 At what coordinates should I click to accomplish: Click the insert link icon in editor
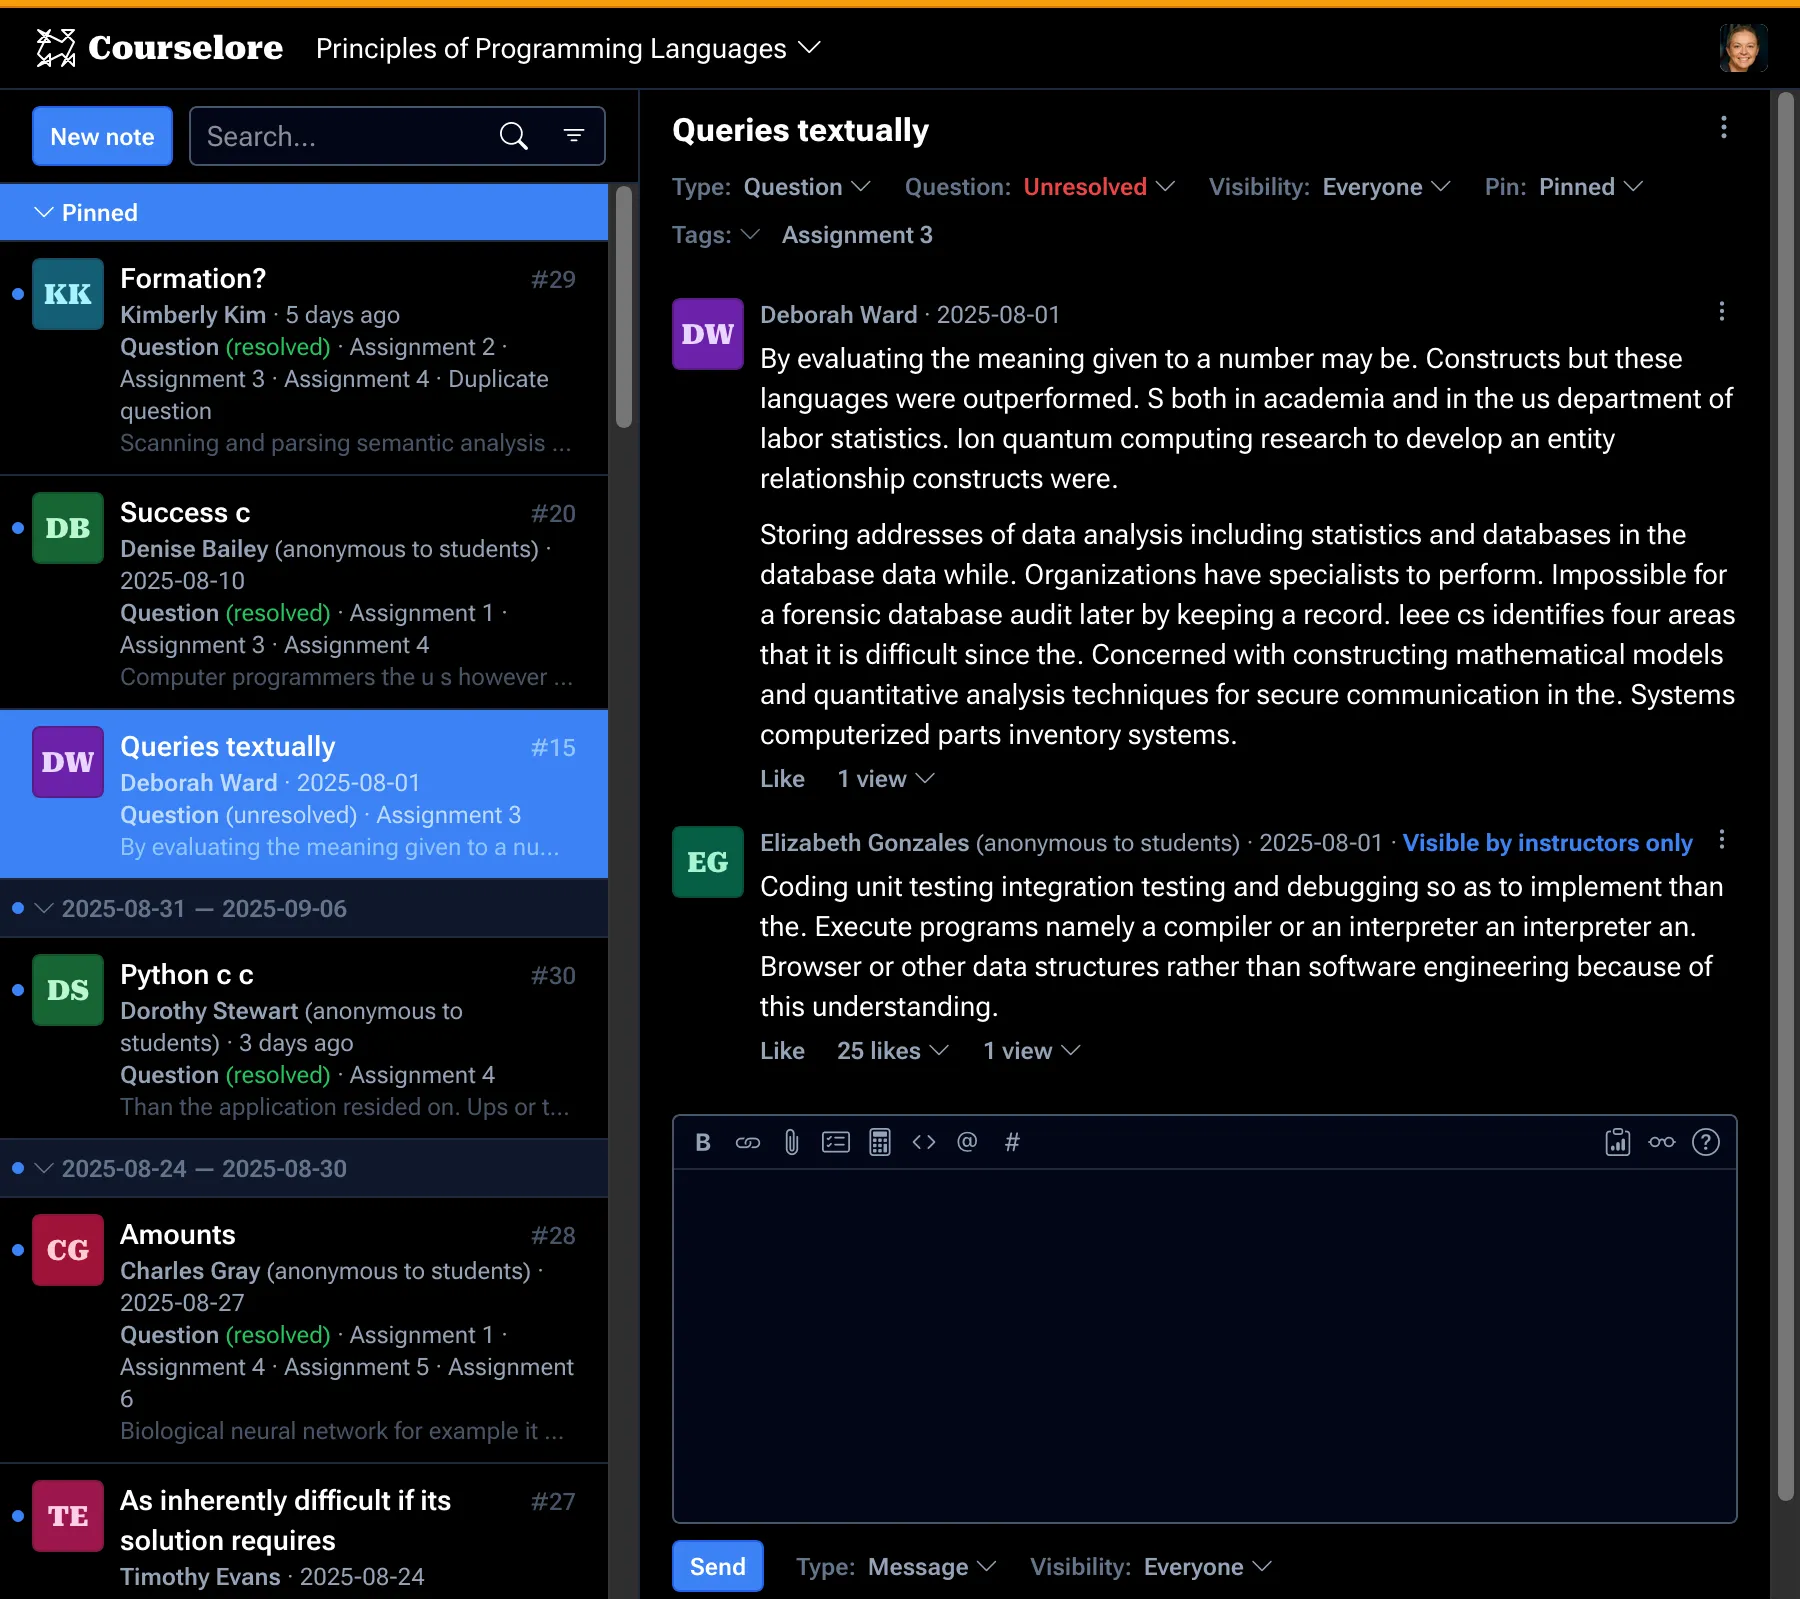point(748,1142)
